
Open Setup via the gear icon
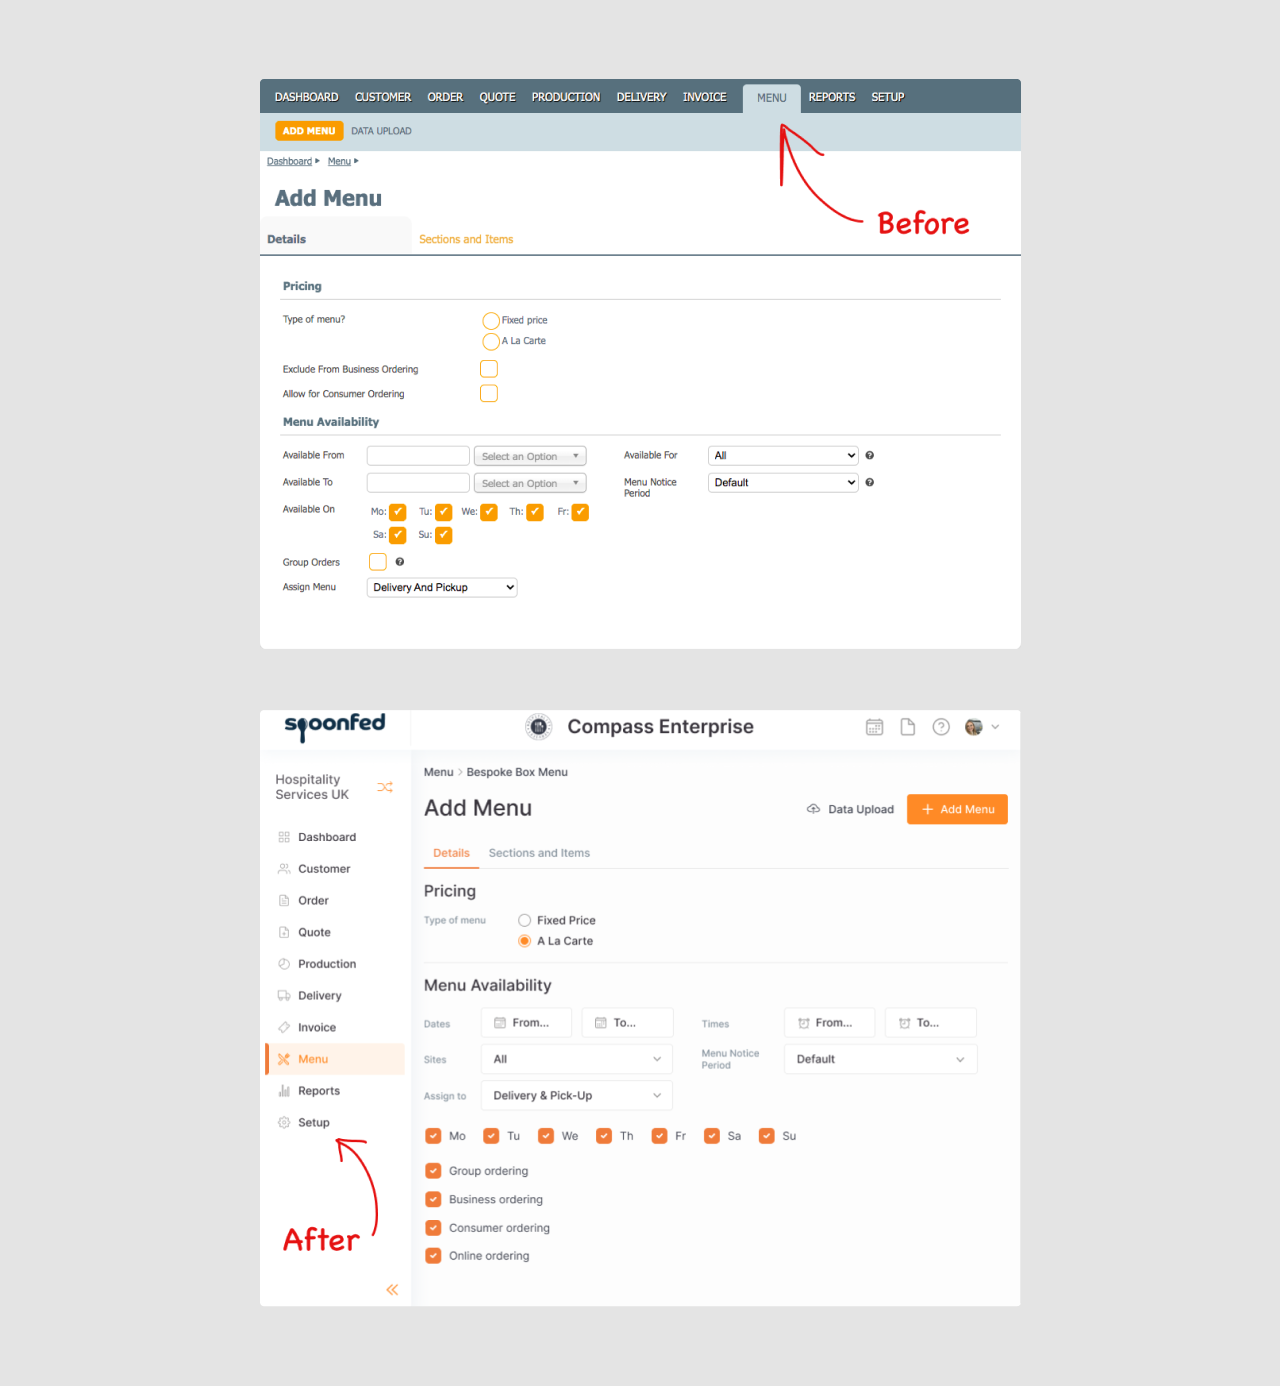(284, 1122)
